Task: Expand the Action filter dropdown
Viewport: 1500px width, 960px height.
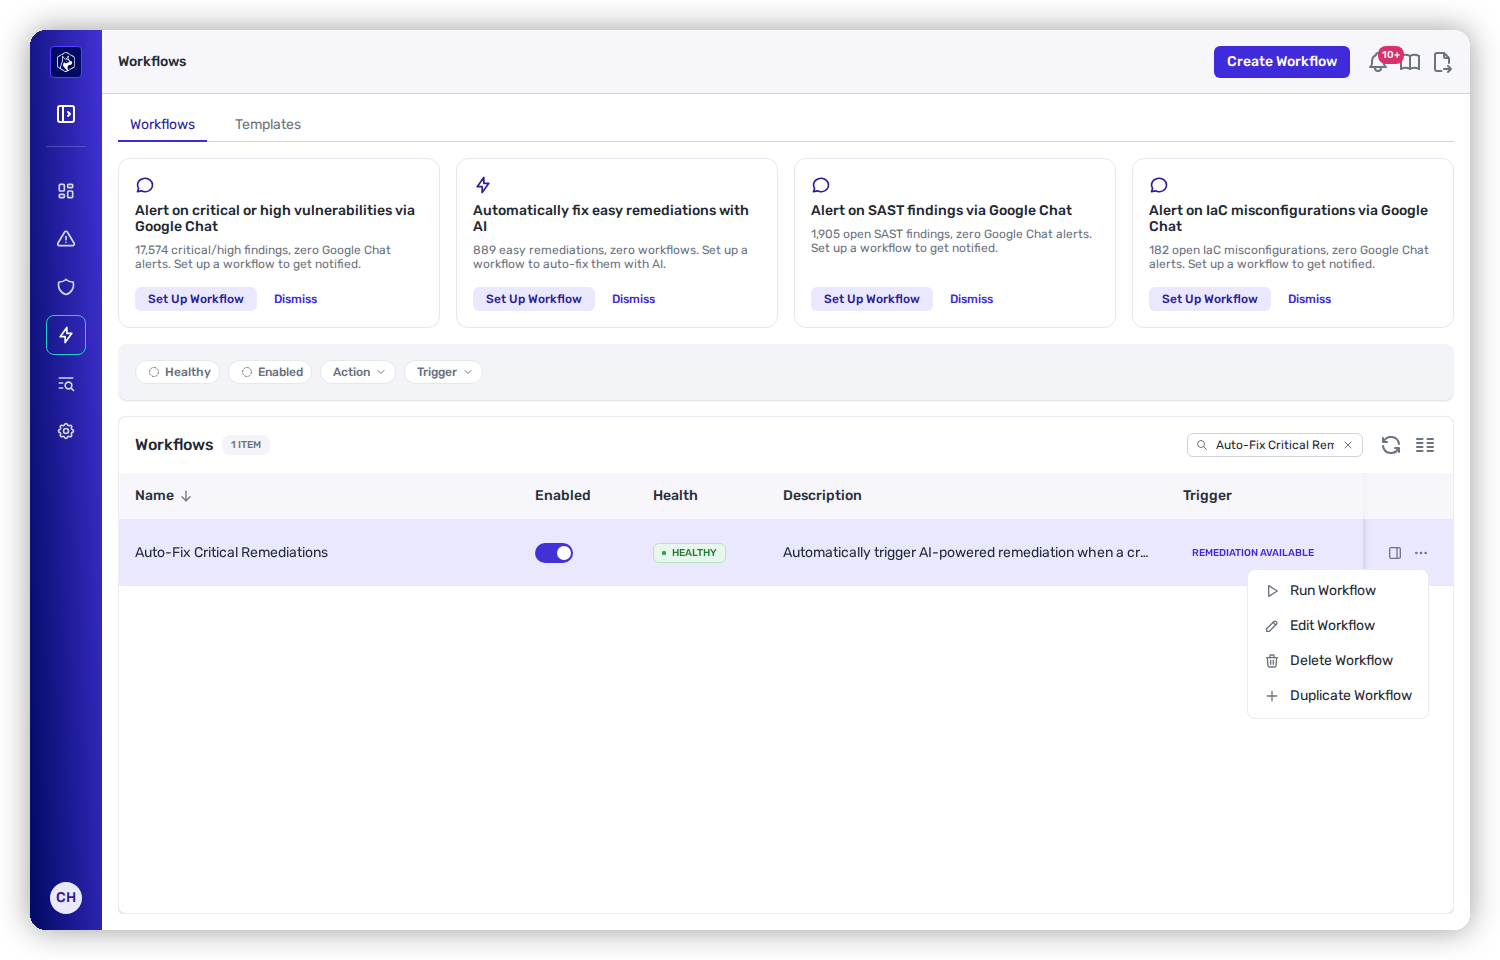Action: [x=358, y=372]
